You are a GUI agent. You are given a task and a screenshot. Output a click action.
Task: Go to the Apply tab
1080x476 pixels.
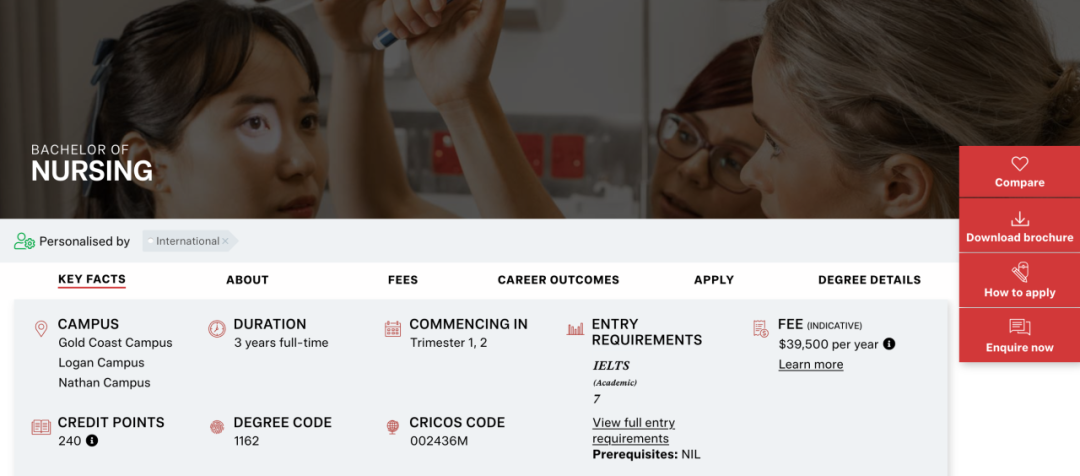[x=714, y=280]
